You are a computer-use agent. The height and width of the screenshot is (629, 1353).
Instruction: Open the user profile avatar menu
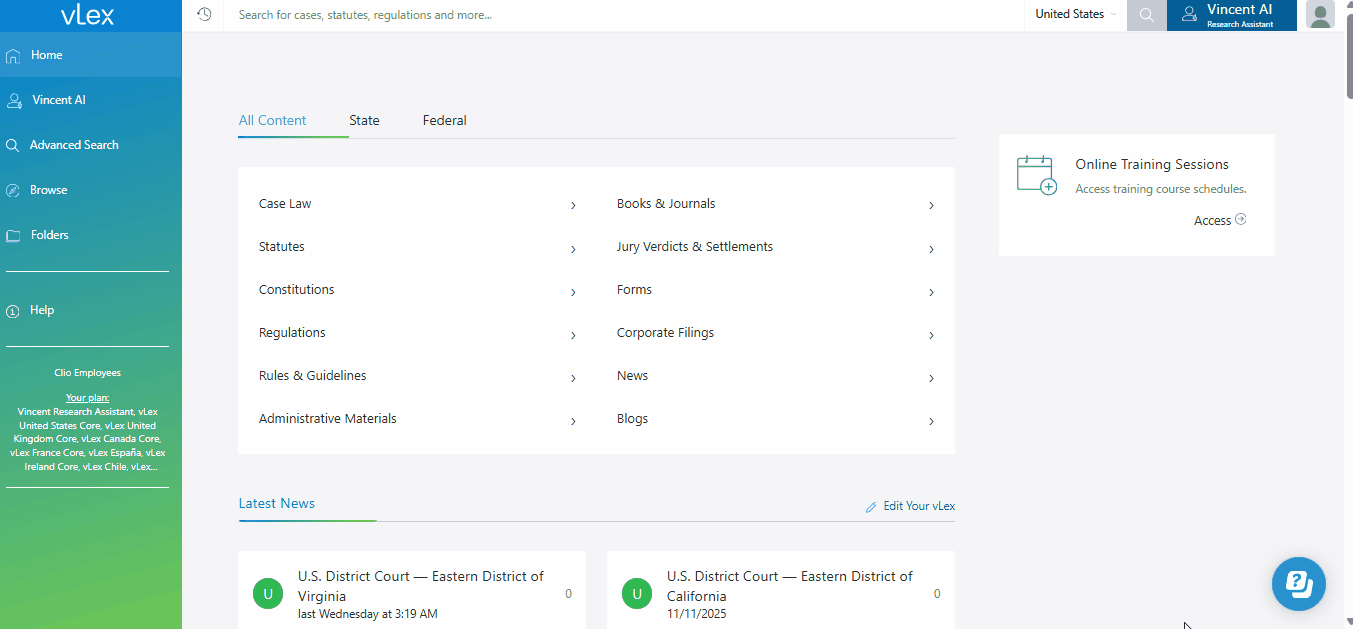[x=1320, y=15]
